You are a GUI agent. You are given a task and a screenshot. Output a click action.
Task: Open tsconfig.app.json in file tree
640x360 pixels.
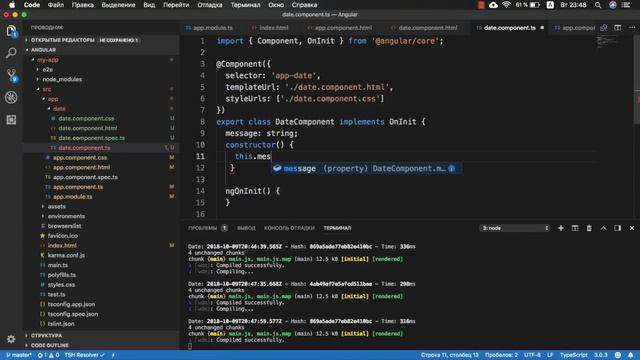(71, 304)
